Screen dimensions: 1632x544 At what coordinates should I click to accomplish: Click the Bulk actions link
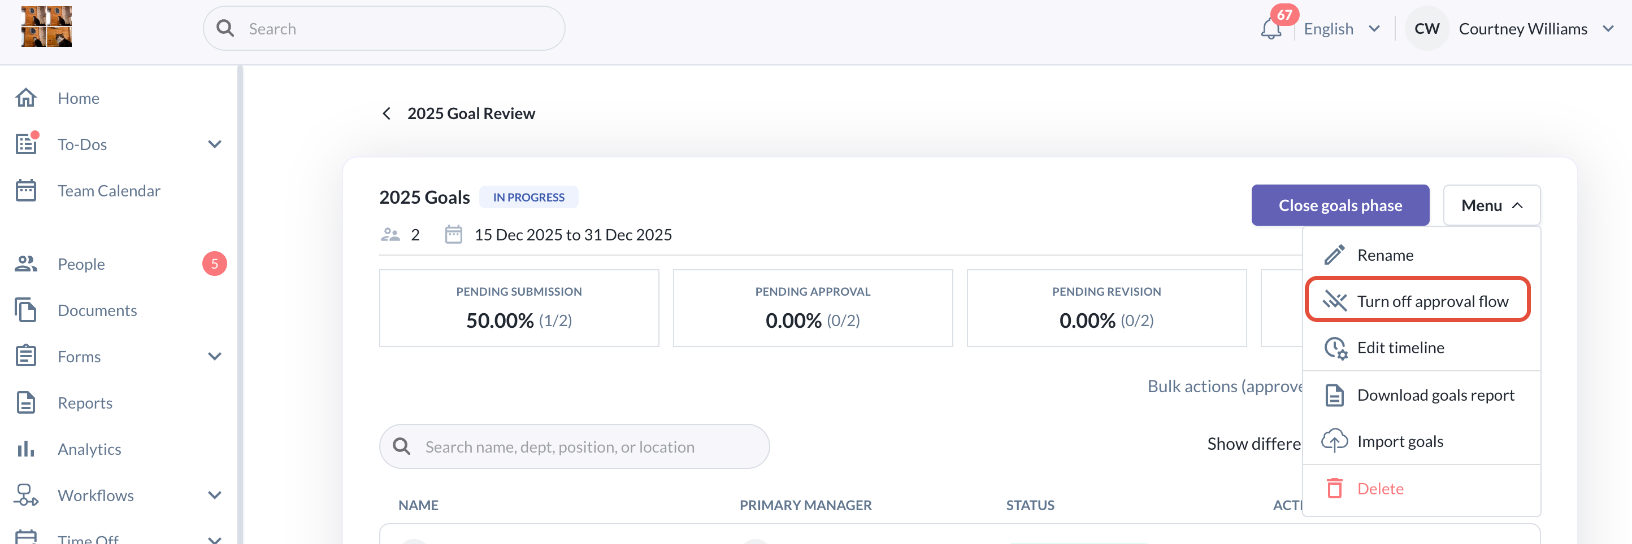(1225, 386)
